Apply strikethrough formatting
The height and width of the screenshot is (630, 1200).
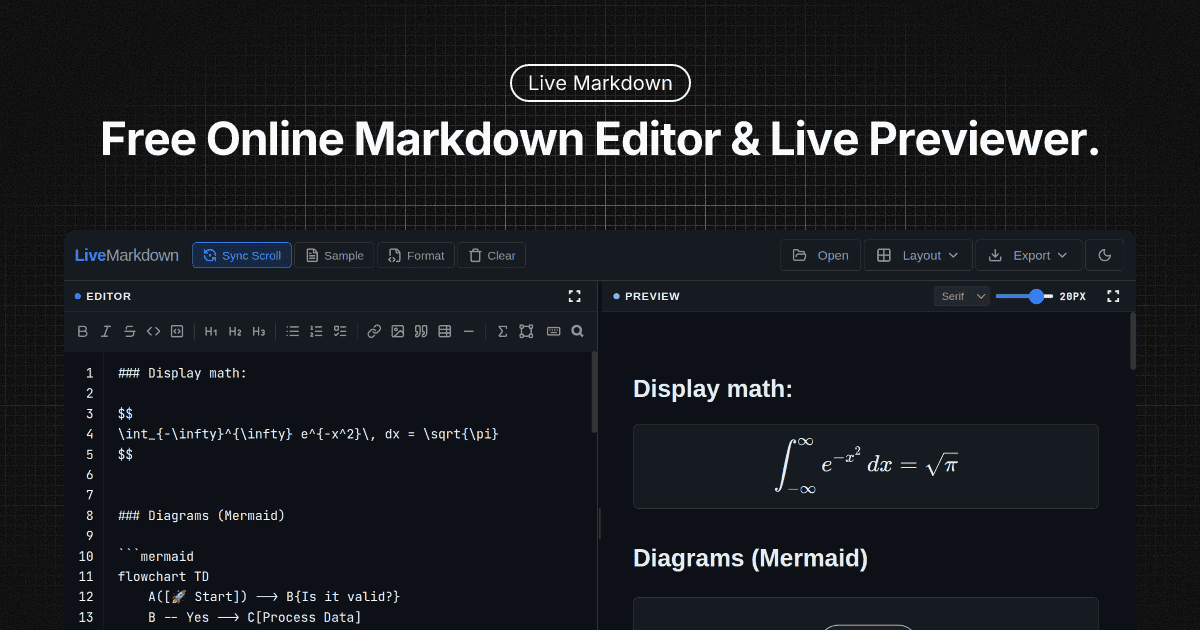[130, 331]
